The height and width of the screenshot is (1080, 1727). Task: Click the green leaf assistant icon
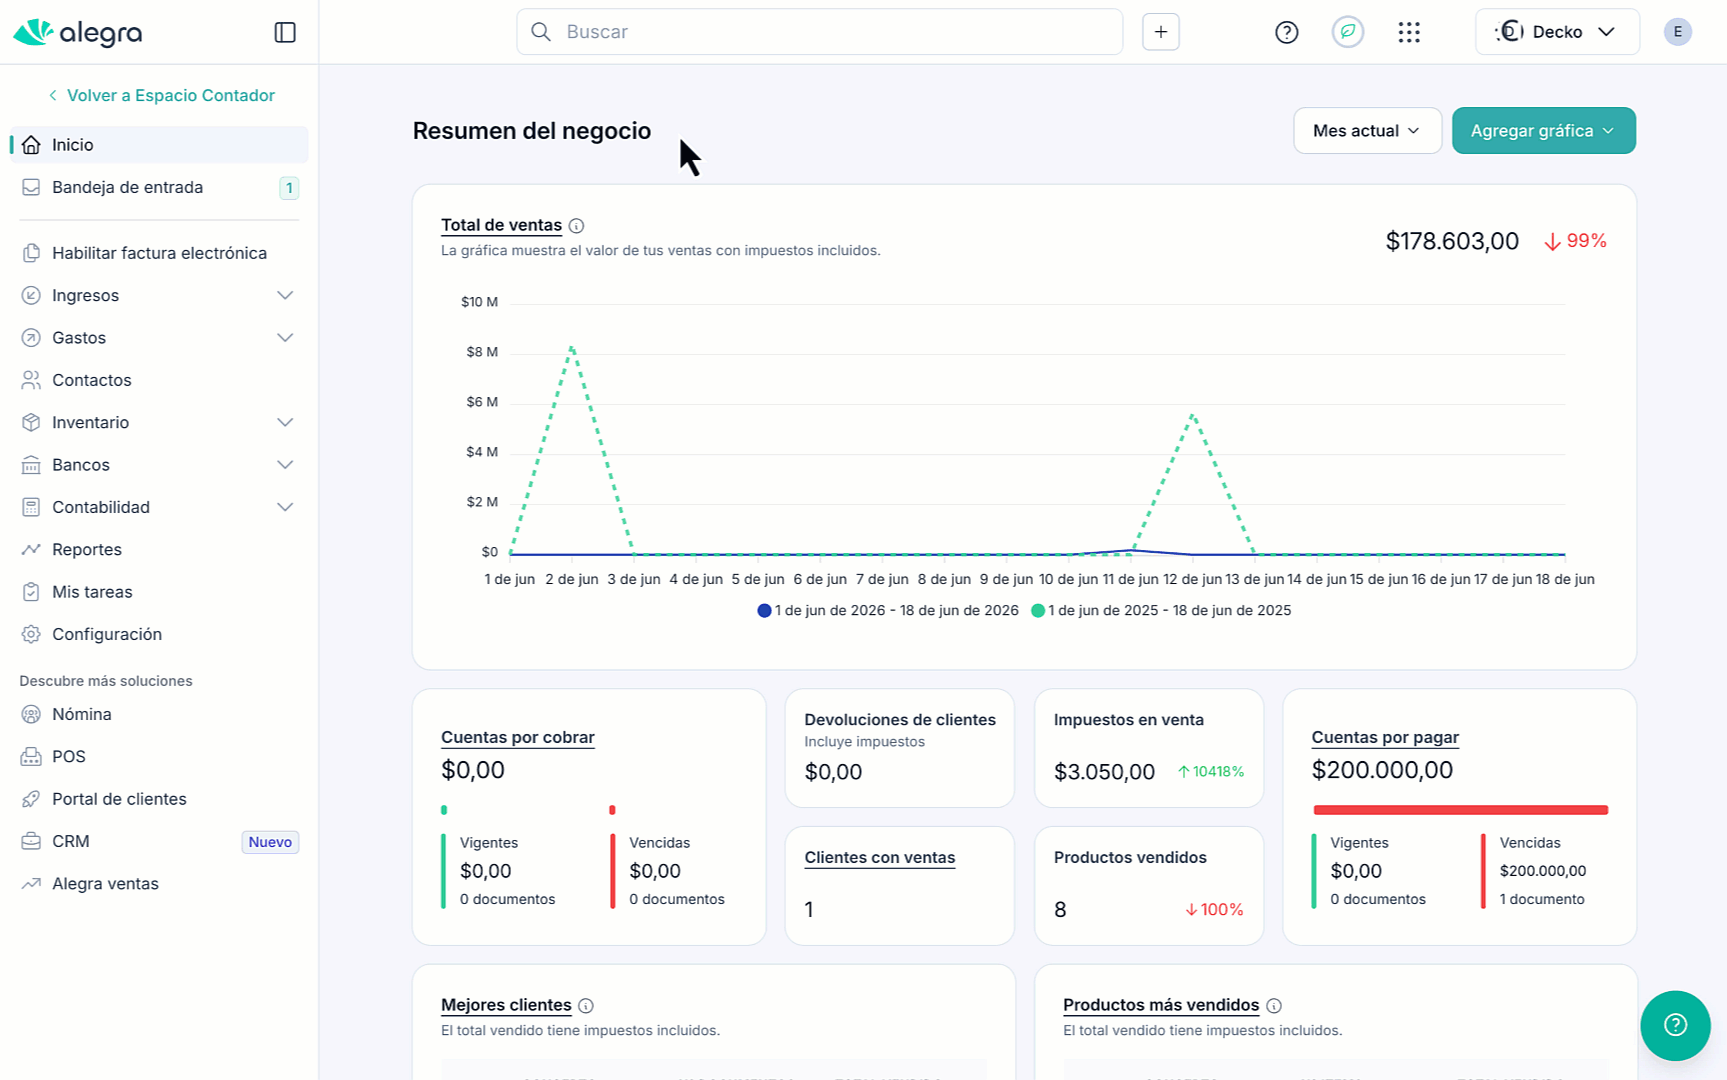coord(1348,32)
